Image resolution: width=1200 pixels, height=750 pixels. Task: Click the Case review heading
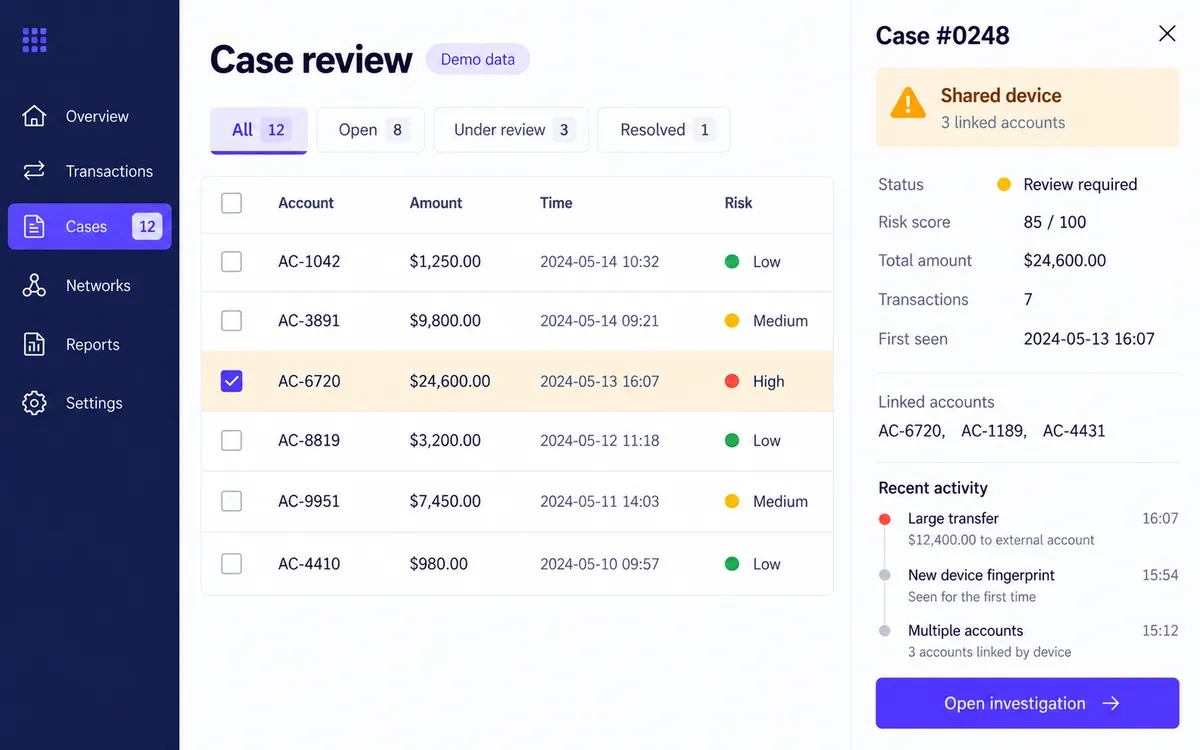coord(311,60)
